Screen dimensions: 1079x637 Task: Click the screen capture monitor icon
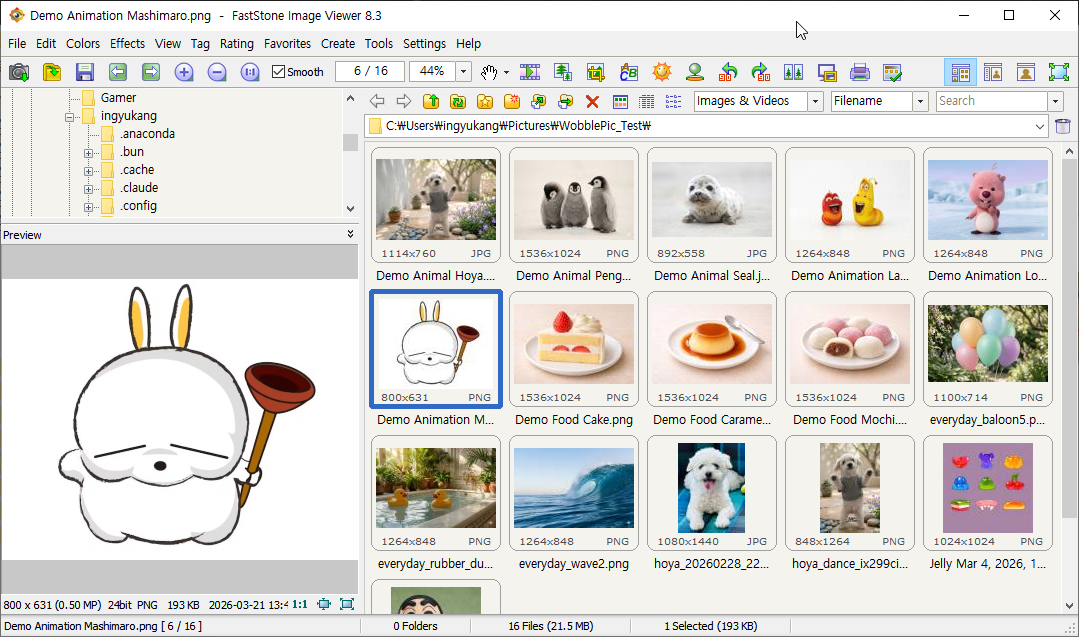click(x=826, y=72)
